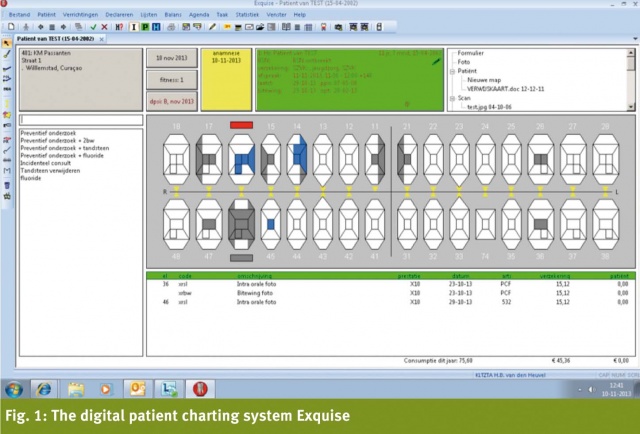Click the grey marker below tooth 46
Image resolution: width=640 pixels, height=434 pixels.
click(x=241, y=258)
